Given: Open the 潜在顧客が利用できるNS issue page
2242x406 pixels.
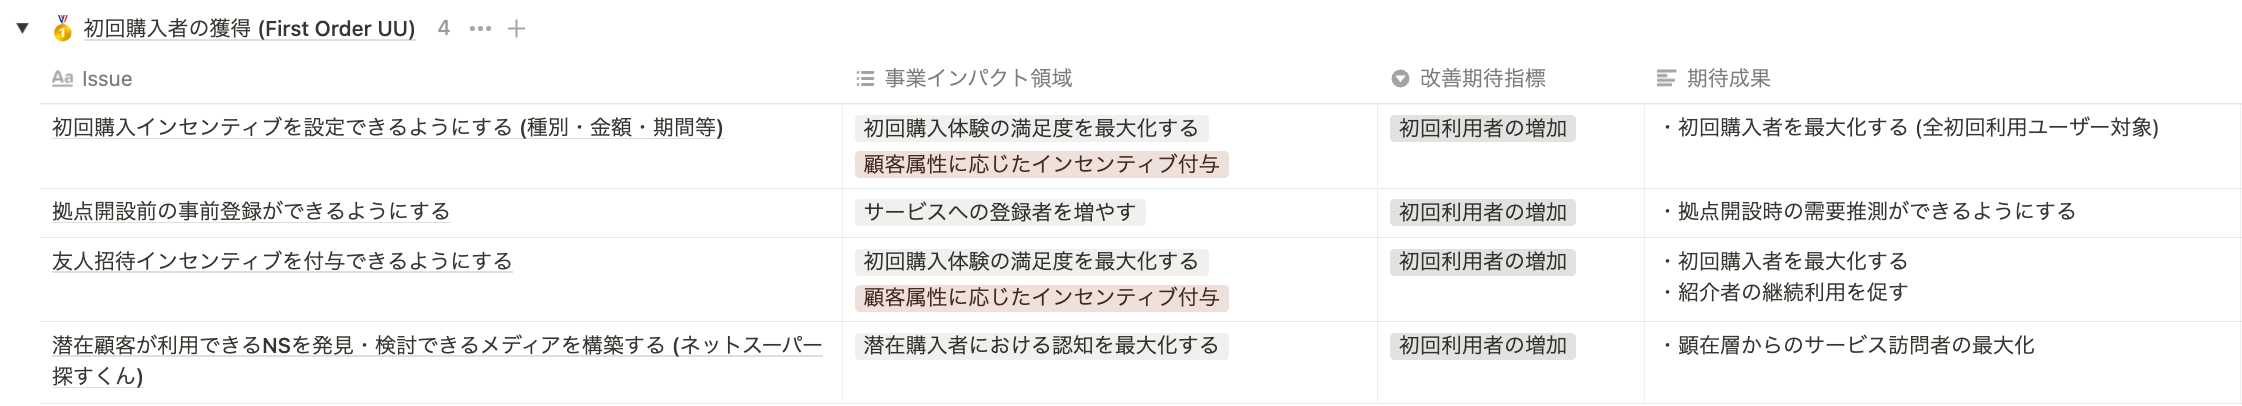Looking at the screenshot, I should click(437, 360).
